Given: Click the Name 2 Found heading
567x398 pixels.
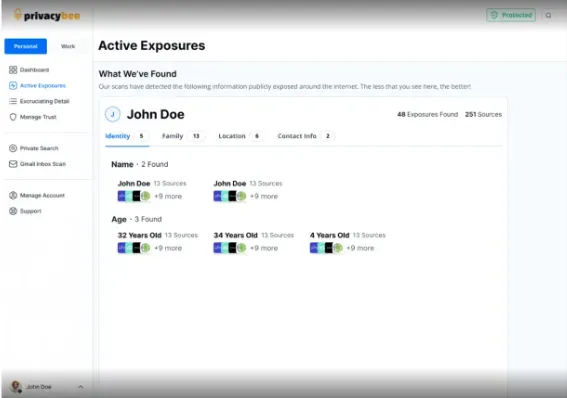Looking at the screenshot, I should 140,164.
